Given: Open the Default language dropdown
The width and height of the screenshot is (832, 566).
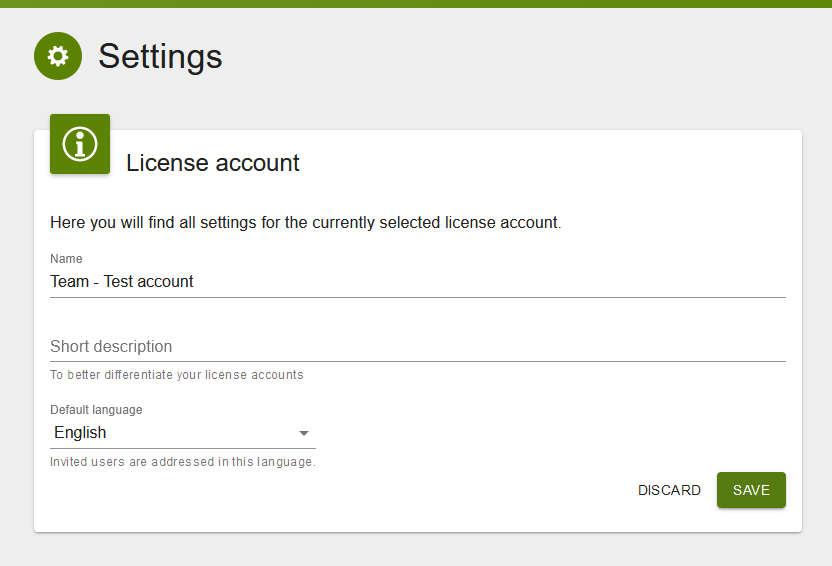Looking at the screenshot, I should click(183, 433).
